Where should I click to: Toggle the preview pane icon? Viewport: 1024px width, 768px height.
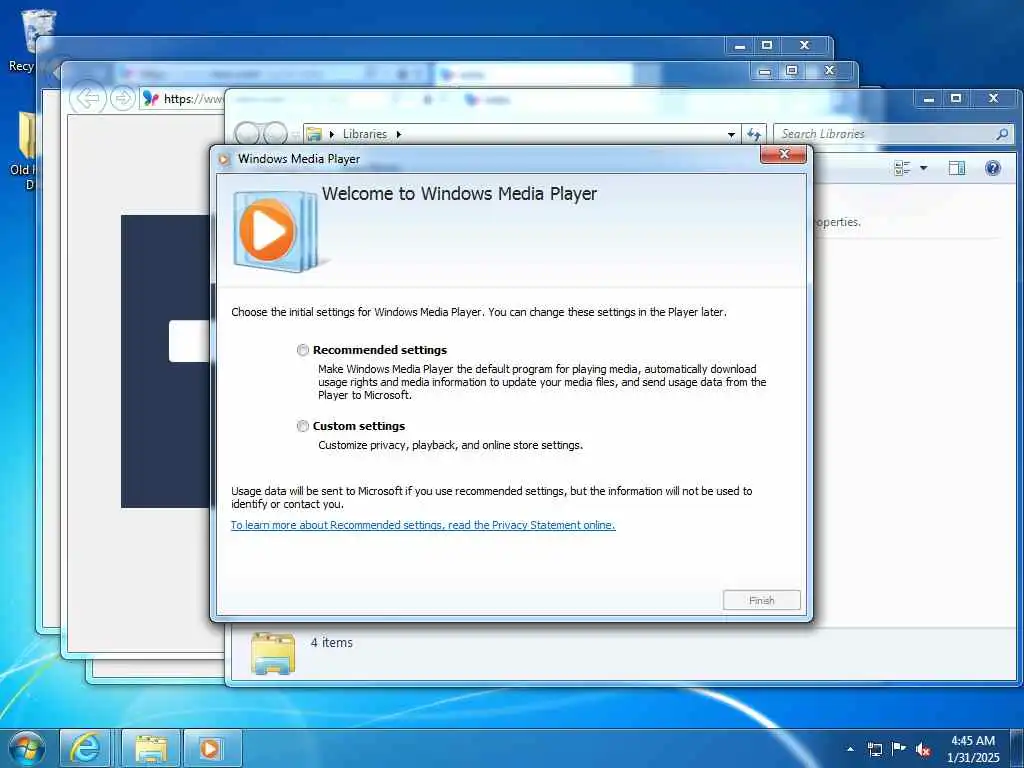point(957,168)
